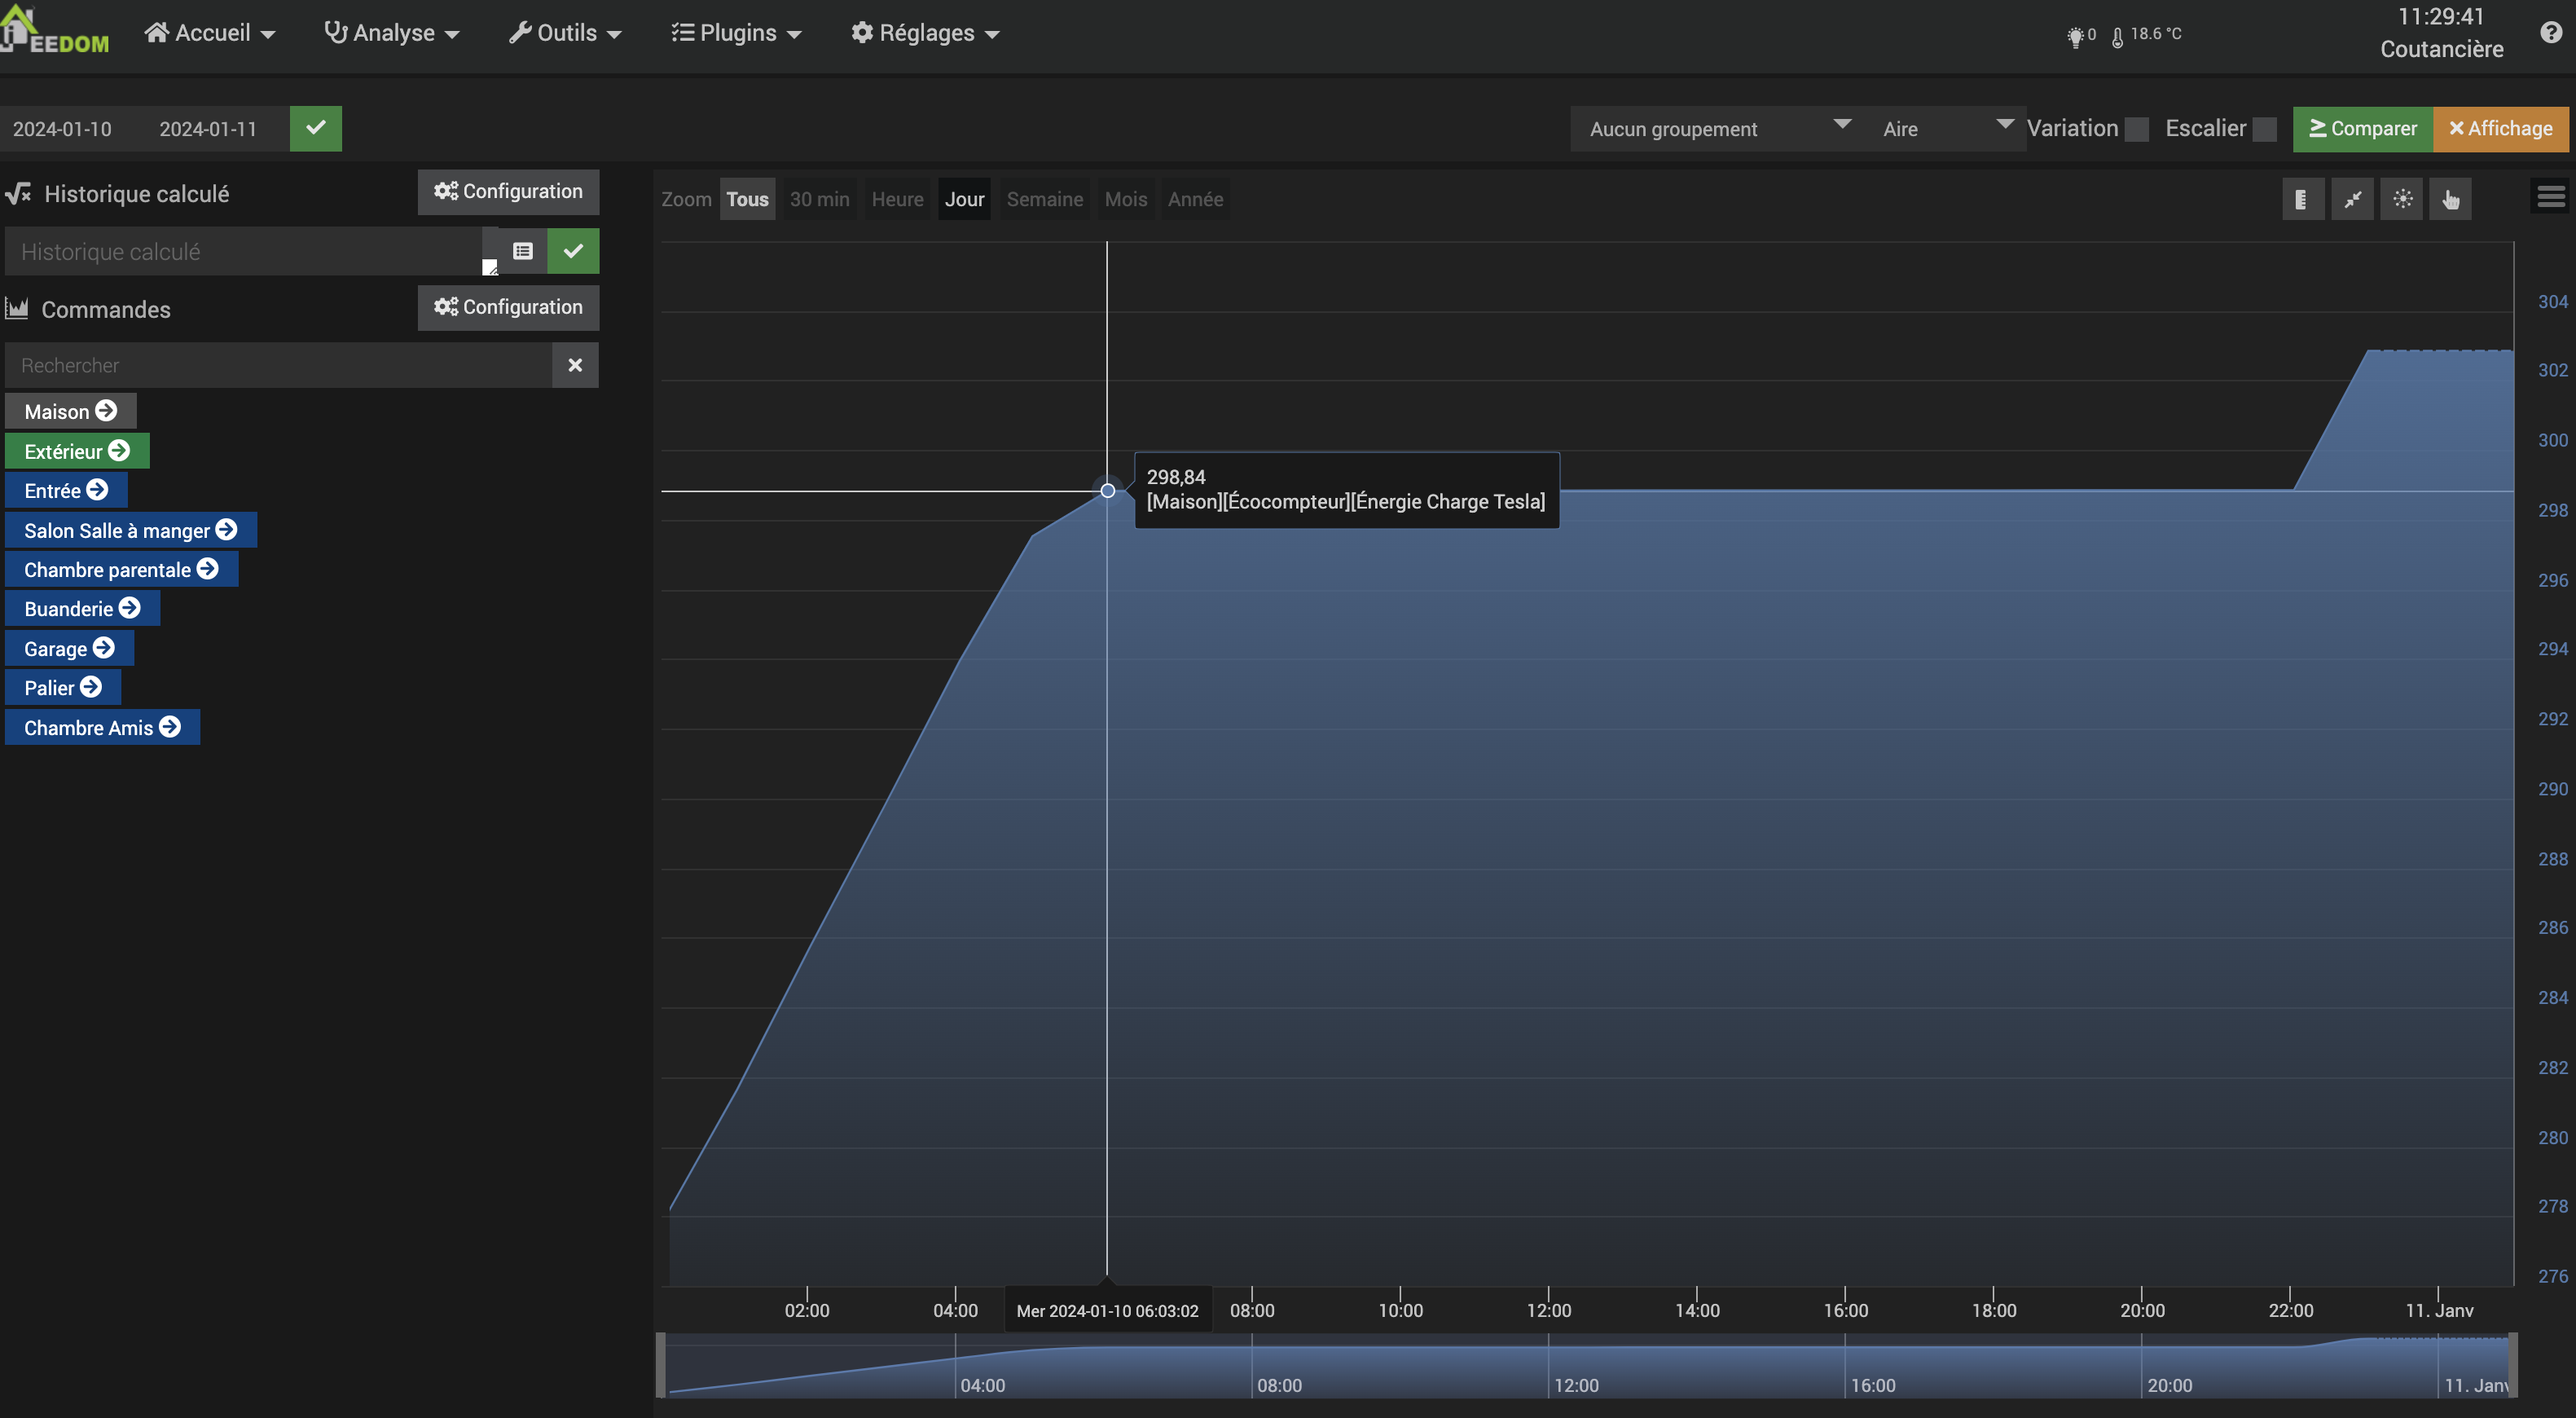The image size is (2576, 1418).
Task: Toggle the Escalier checkbox
Action: click(x=2264, y=129)
